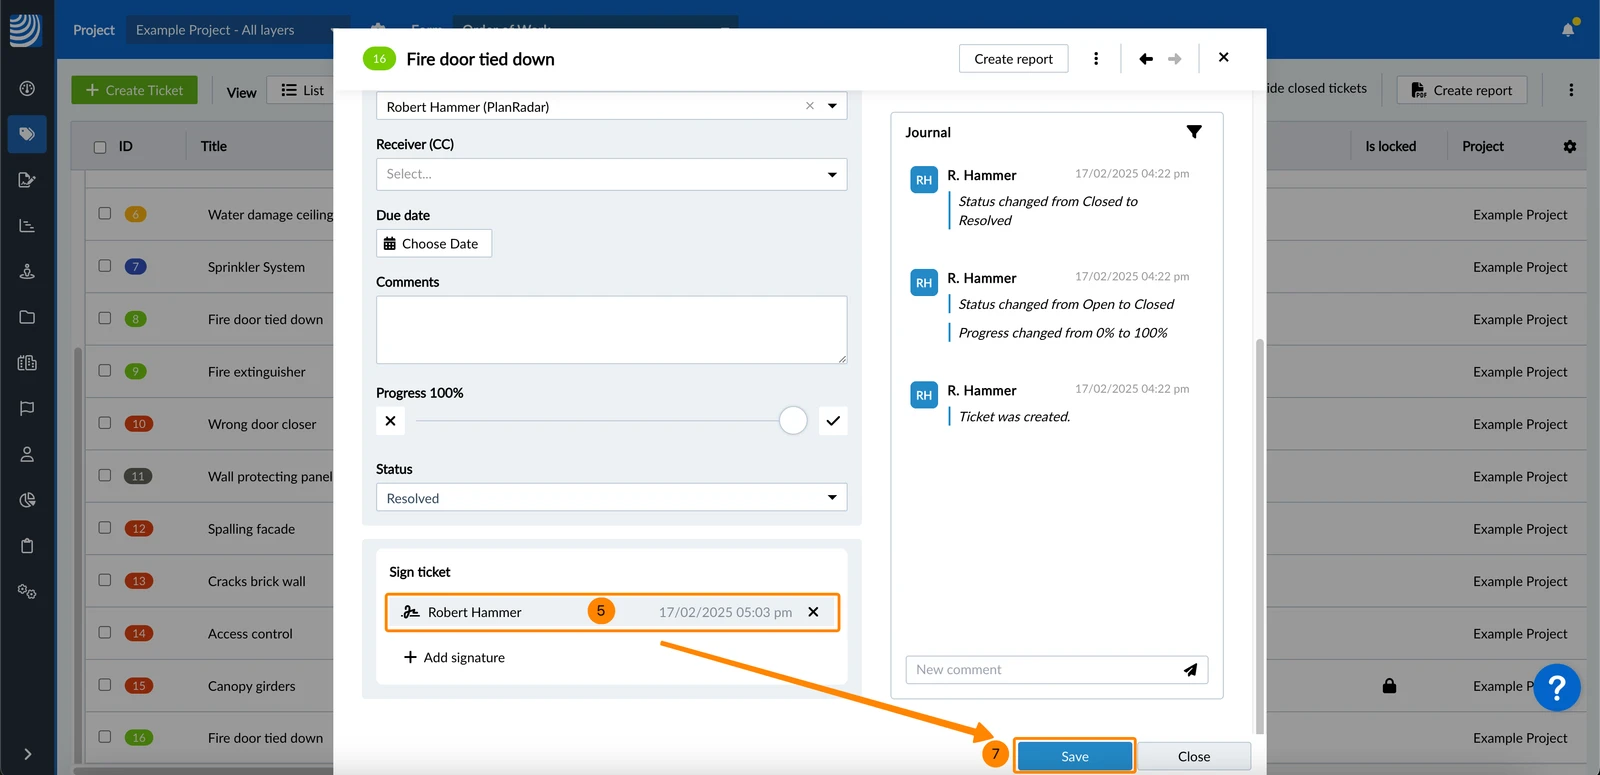Click the Add signature link
The image size is (1600, 775).
tap(454, 657)
